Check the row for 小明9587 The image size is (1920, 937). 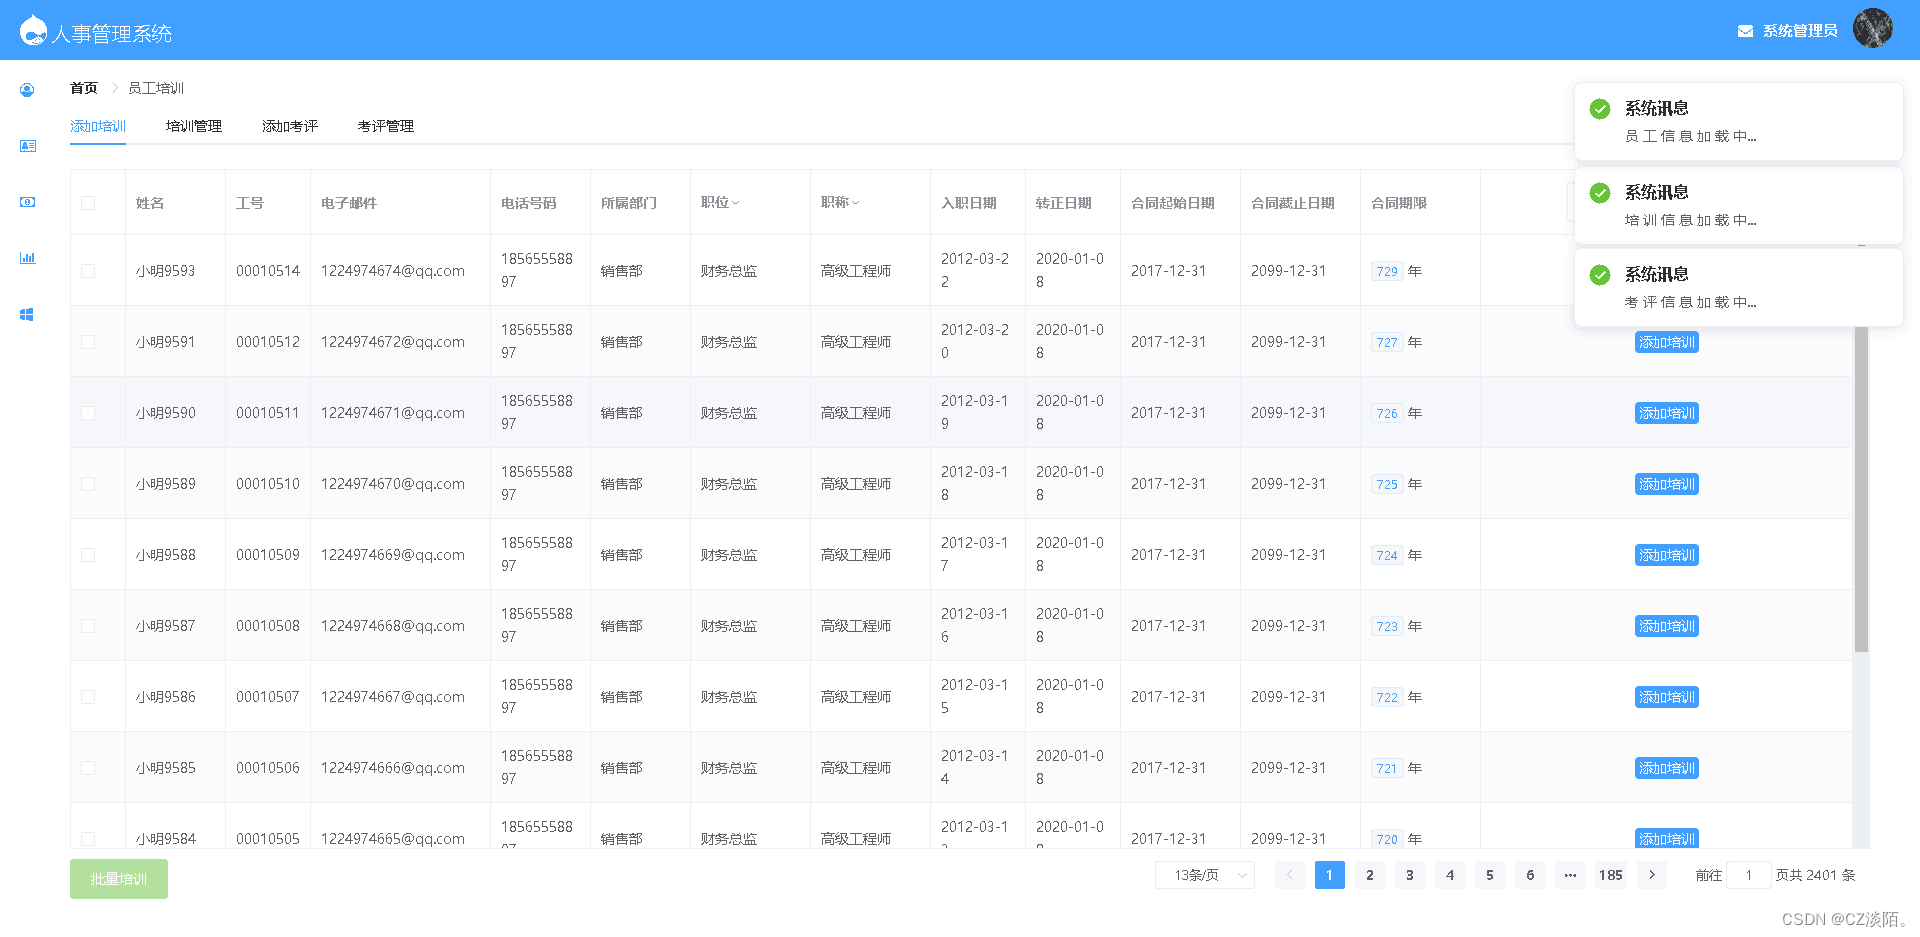[88, 626]
